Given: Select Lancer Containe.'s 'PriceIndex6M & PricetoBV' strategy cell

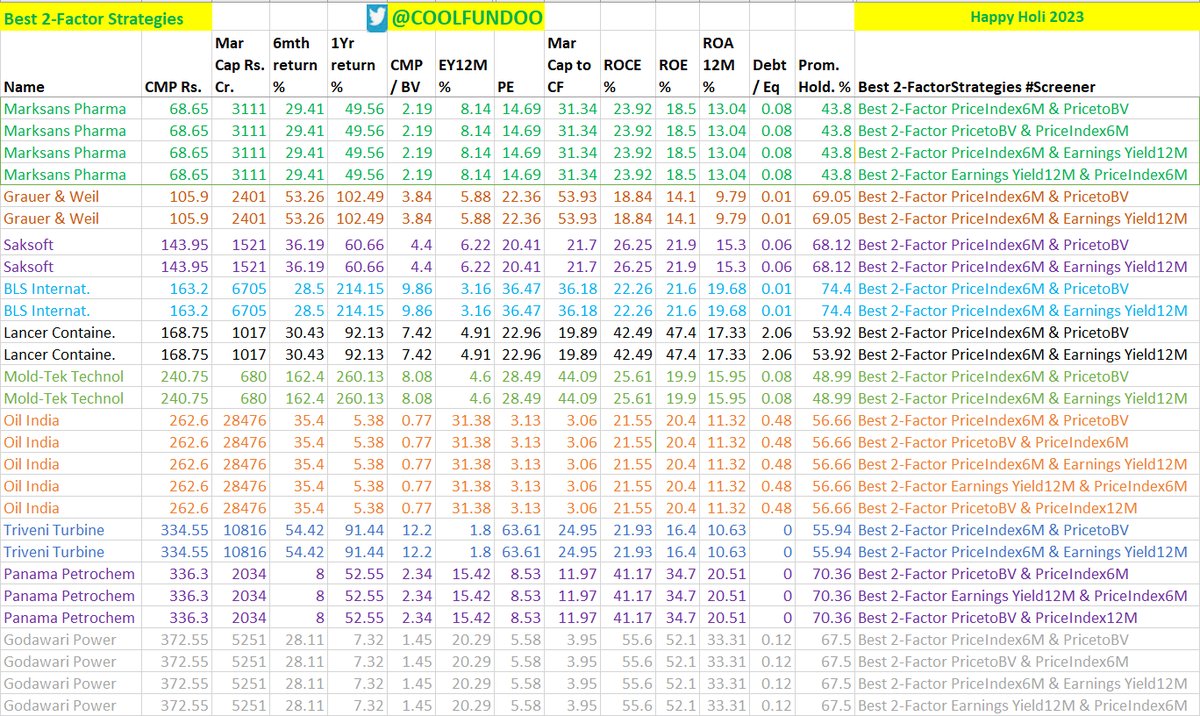Looking at the screenshot, I should coord(1026,332).
